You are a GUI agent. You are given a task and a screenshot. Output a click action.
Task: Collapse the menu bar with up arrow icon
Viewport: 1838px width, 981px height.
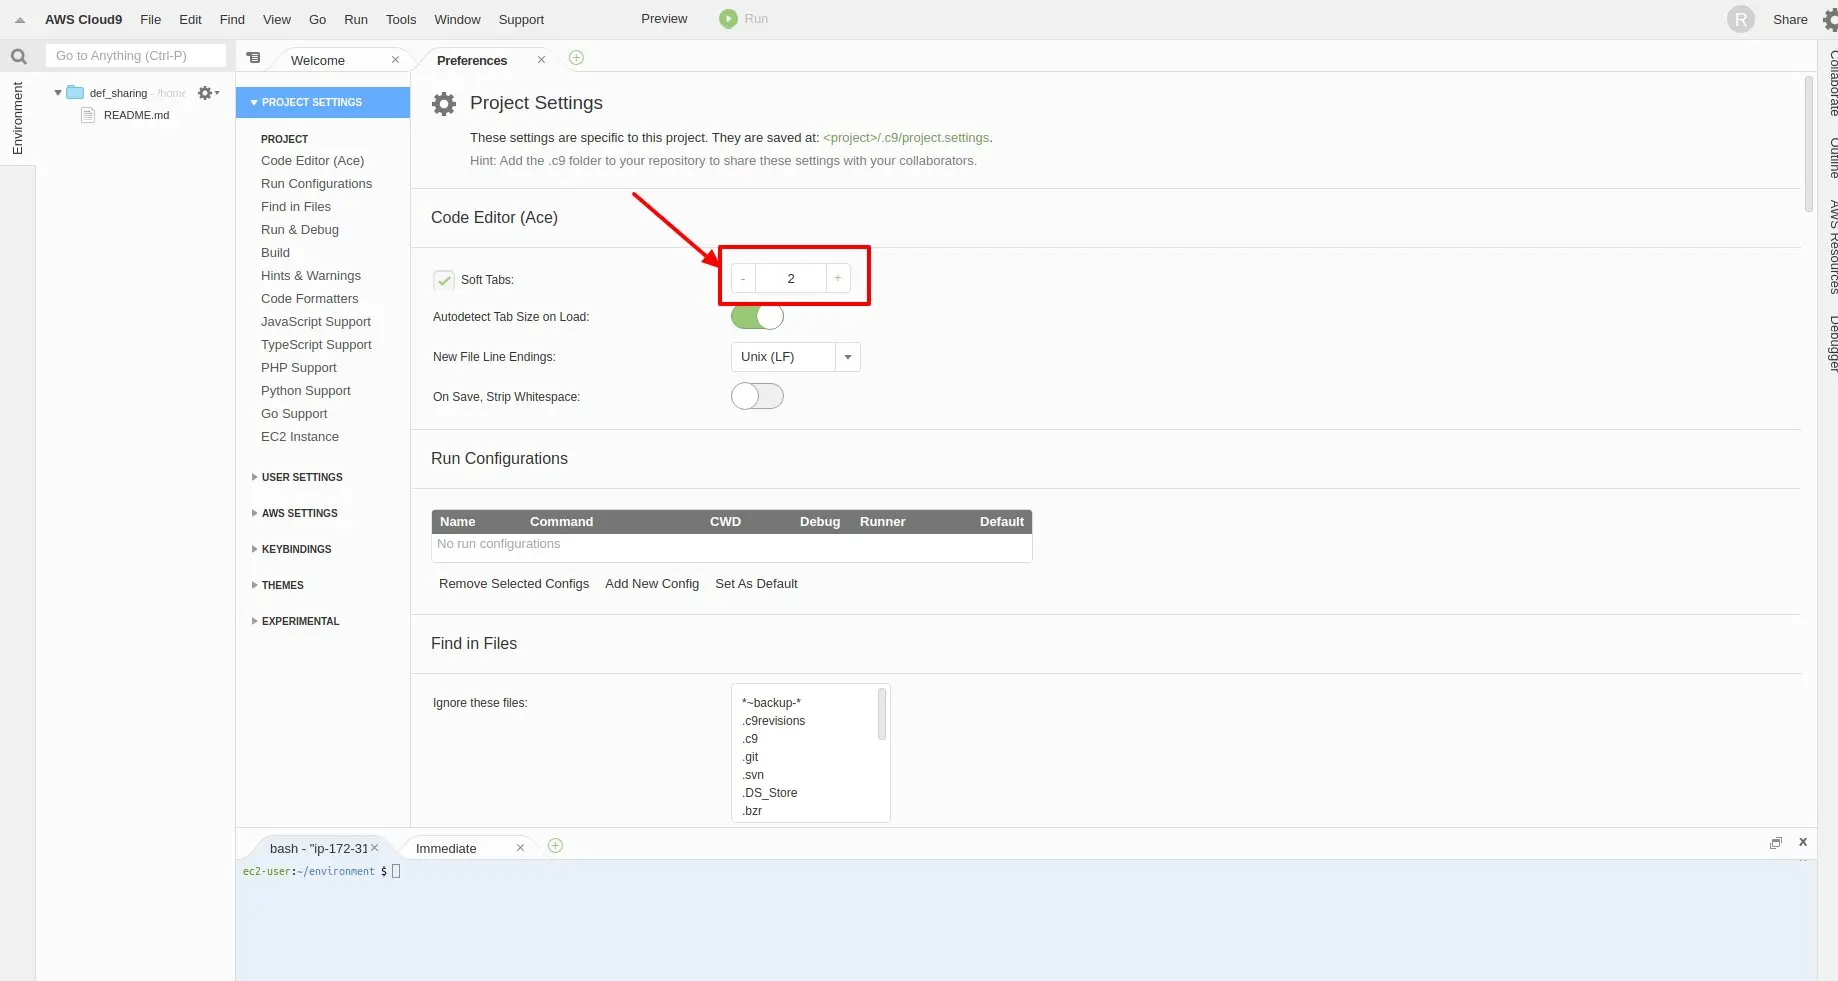point(19,20)
